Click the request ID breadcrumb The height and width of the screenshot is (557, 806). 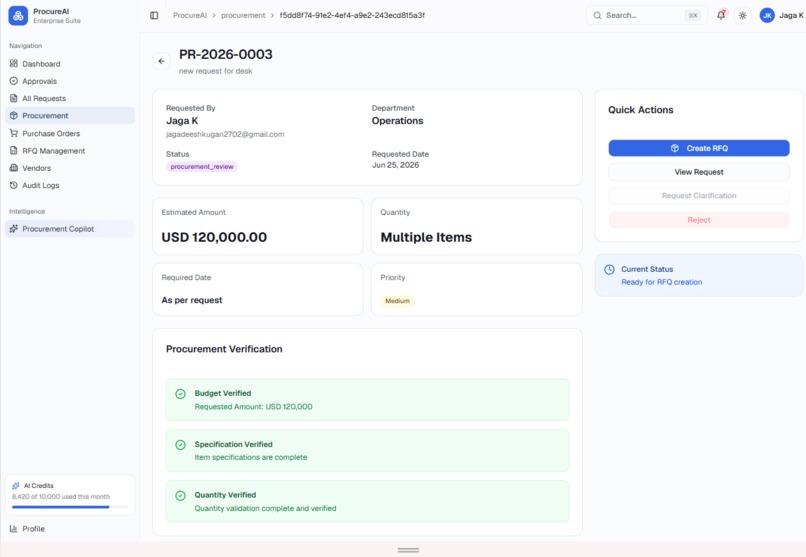(x=352, y=15)
